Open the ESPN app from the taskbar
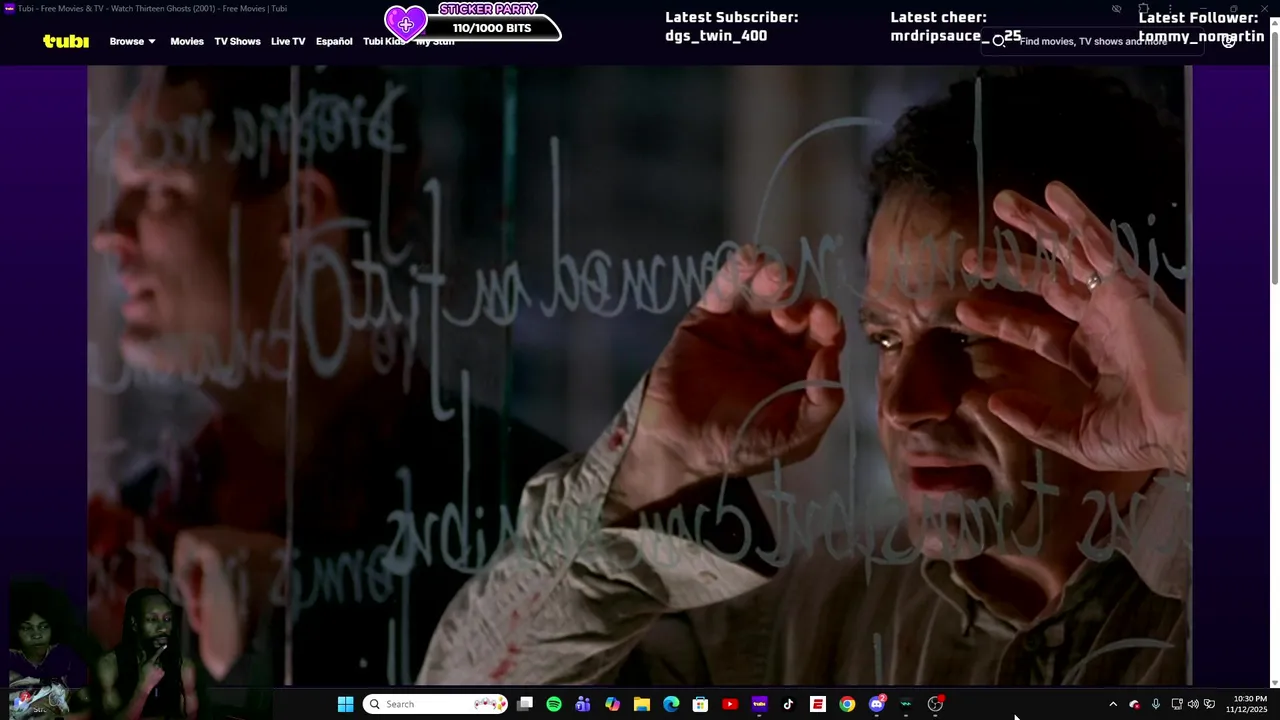Image resolution: width=1280 pixels, height=720 pixels. (x=818, y=704)
